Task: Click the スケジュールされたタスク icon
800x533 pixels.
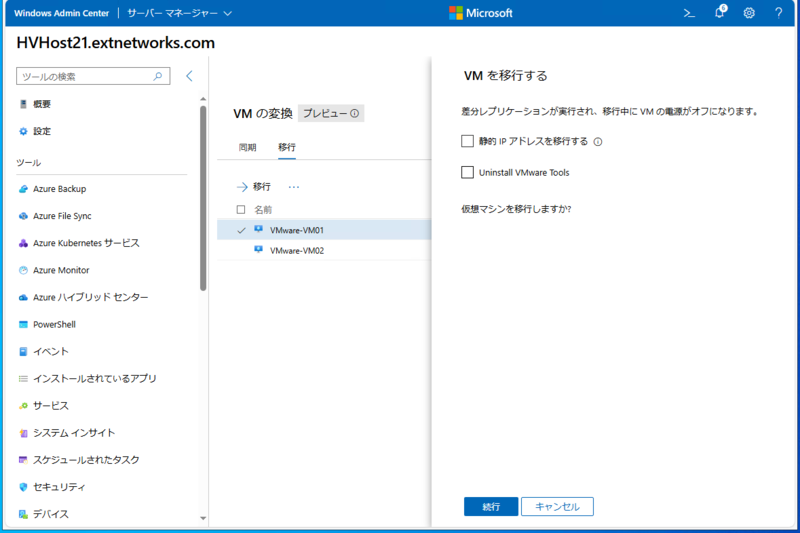Action: pos(23,460)
